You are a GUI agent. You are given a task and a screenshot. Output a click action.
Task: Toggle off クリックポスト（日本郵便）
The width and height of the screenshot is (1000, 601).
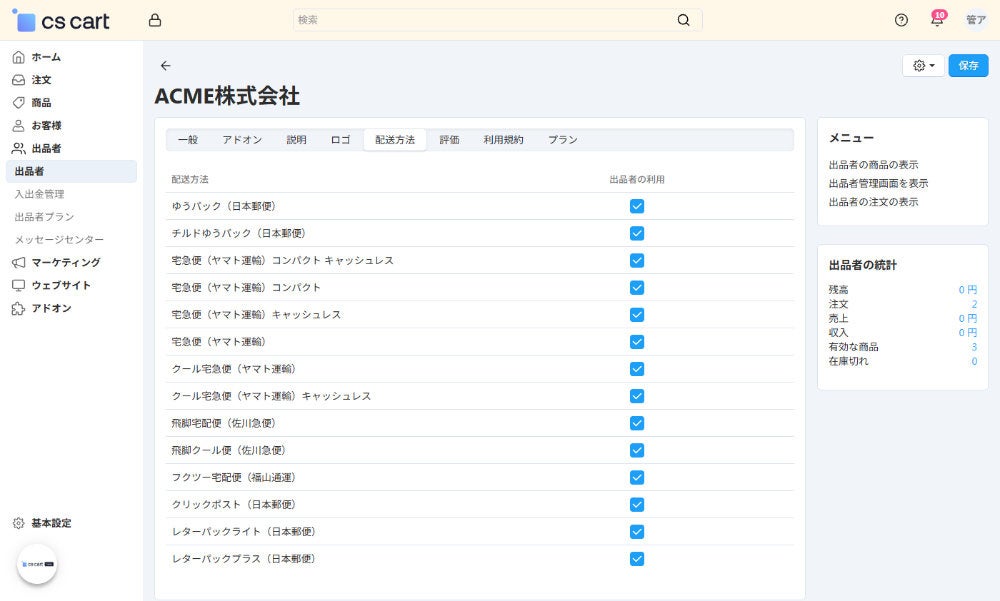[637, 504]
